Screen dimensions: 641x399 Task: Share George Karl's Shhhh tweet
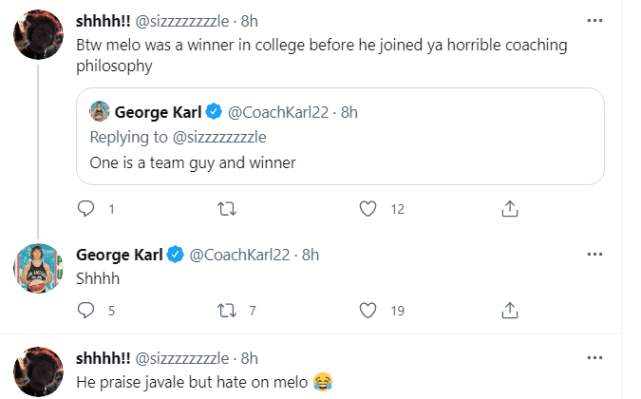[510, 310]
